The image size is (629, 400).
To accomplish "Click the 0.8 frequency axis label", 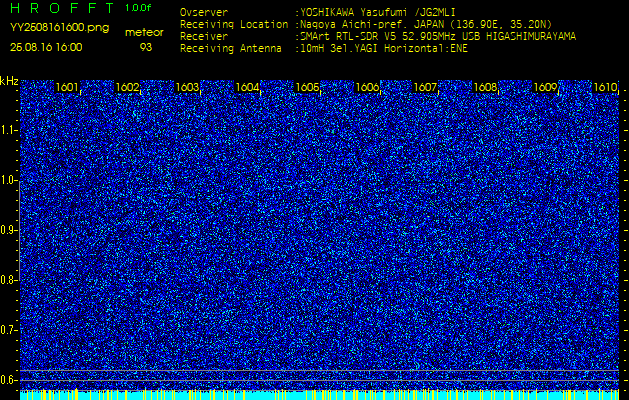I will point(7,280).
